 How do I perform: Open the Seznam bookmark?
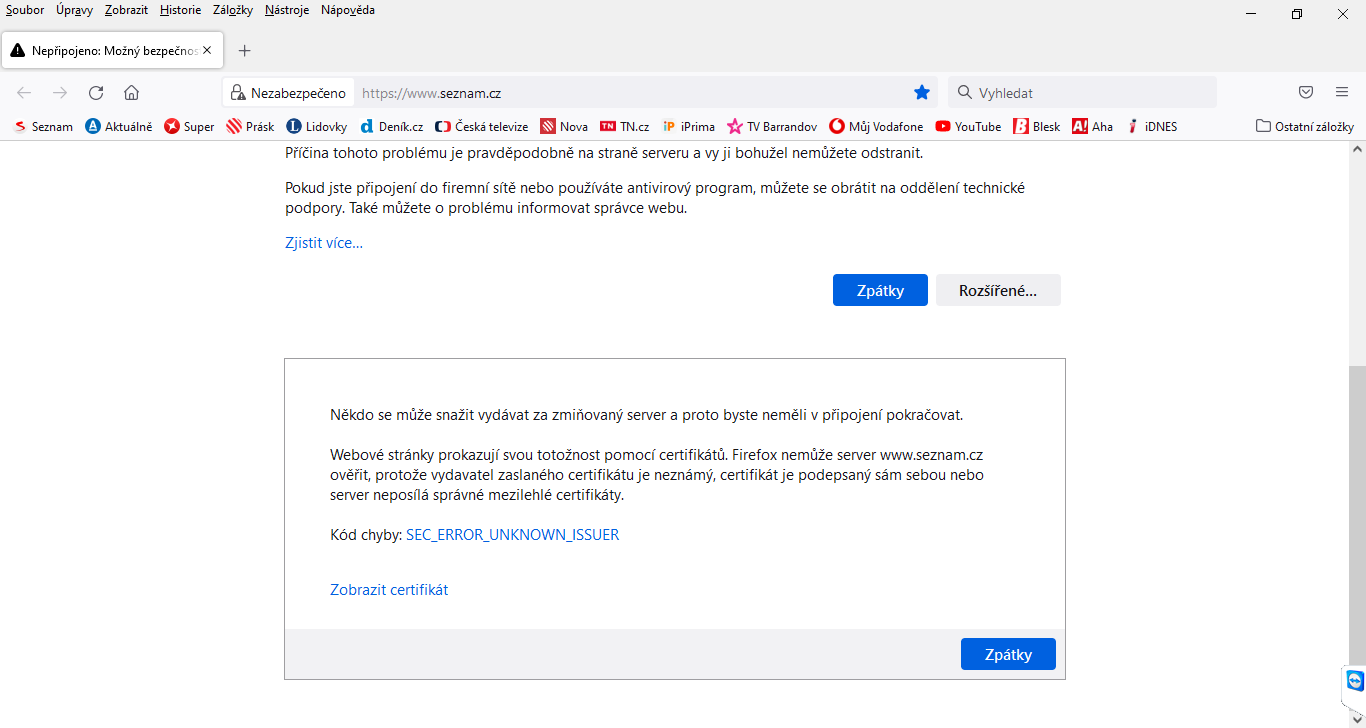click(43, 127)
